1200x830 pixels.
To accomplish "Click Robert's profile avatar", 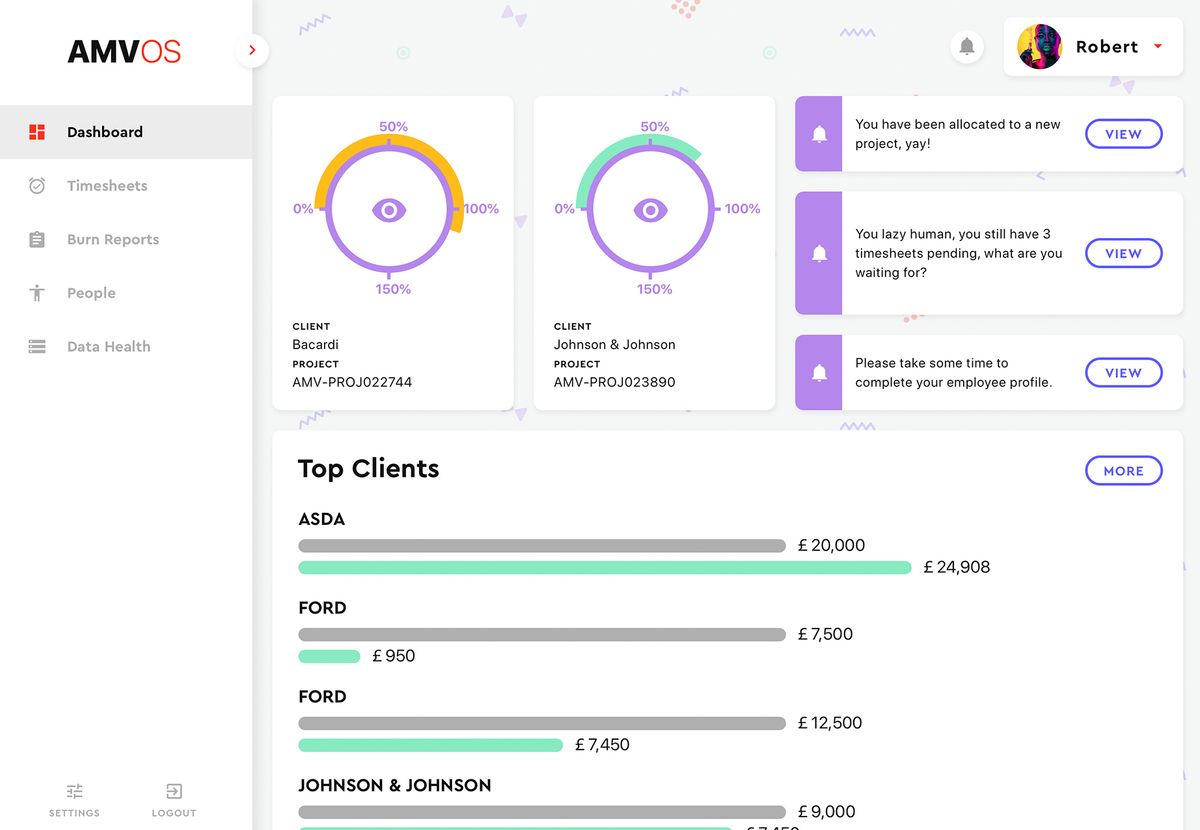I will 1039,46.
